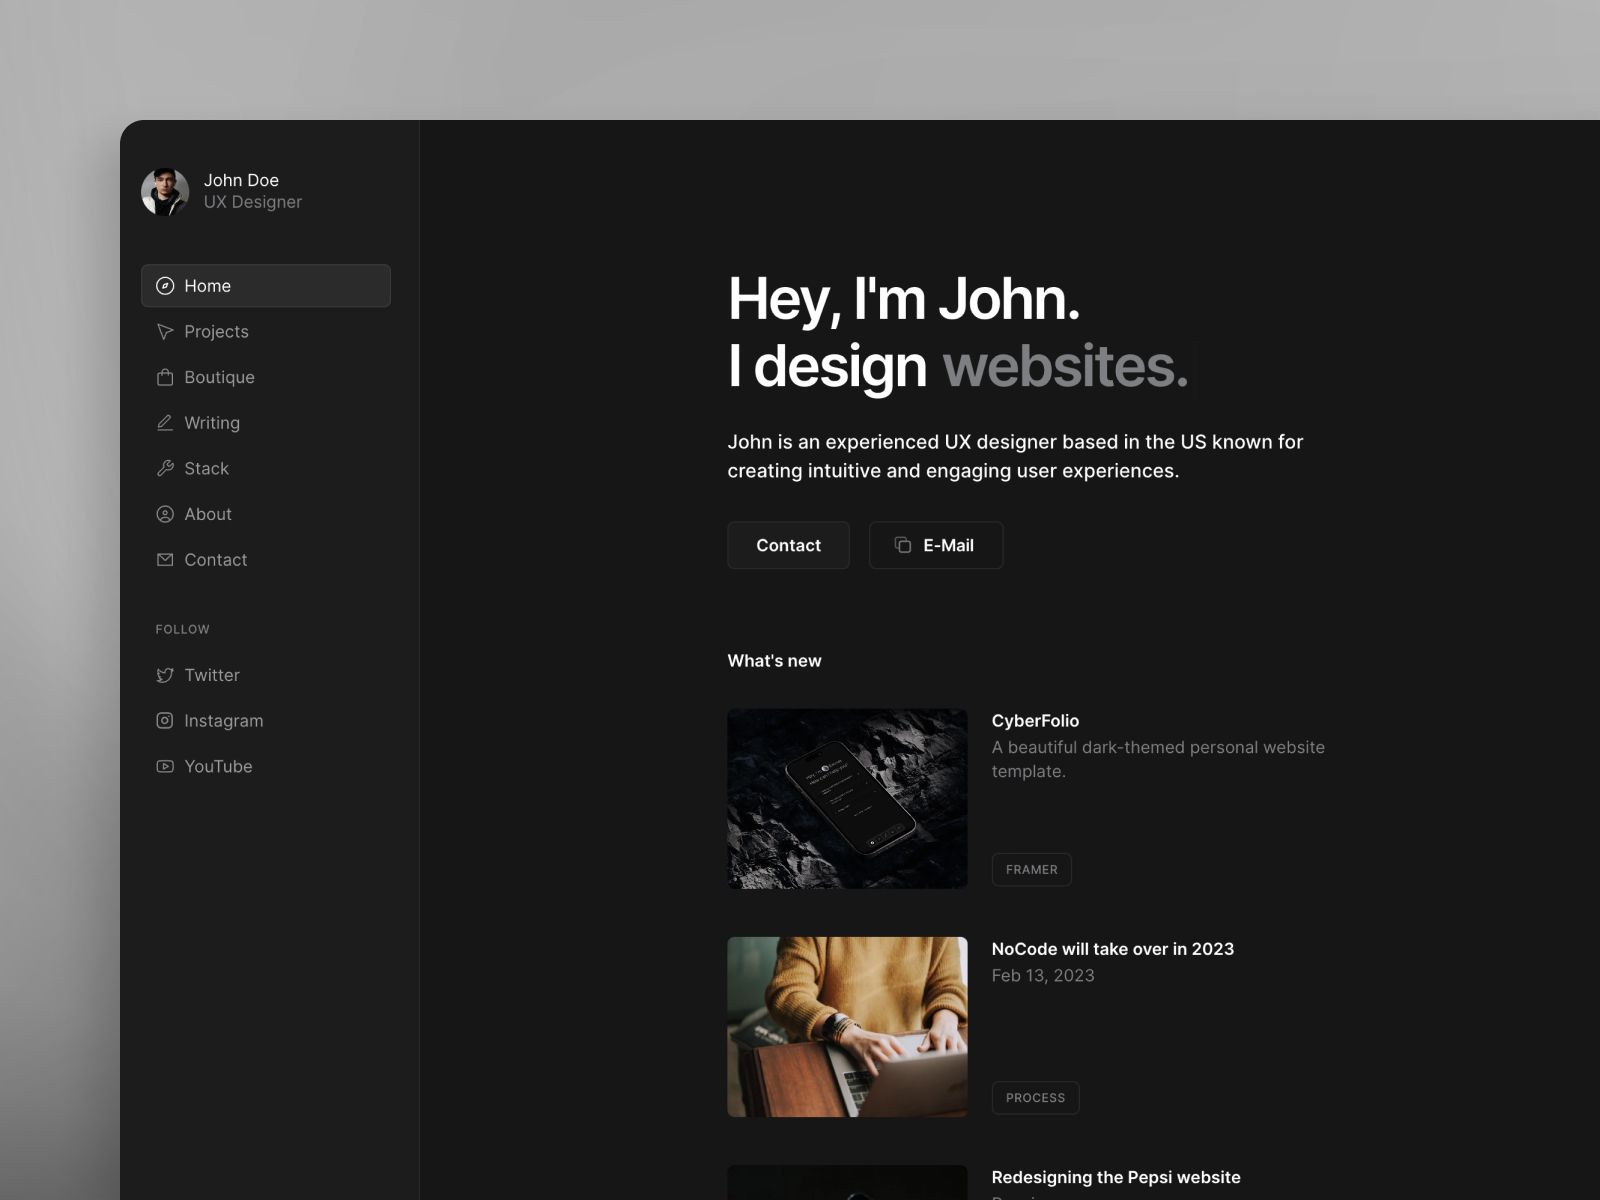The width and height of the screenshot is (1600, 1200).
Task: Click the Instagram camera icon
Action: tap(165, 721)
